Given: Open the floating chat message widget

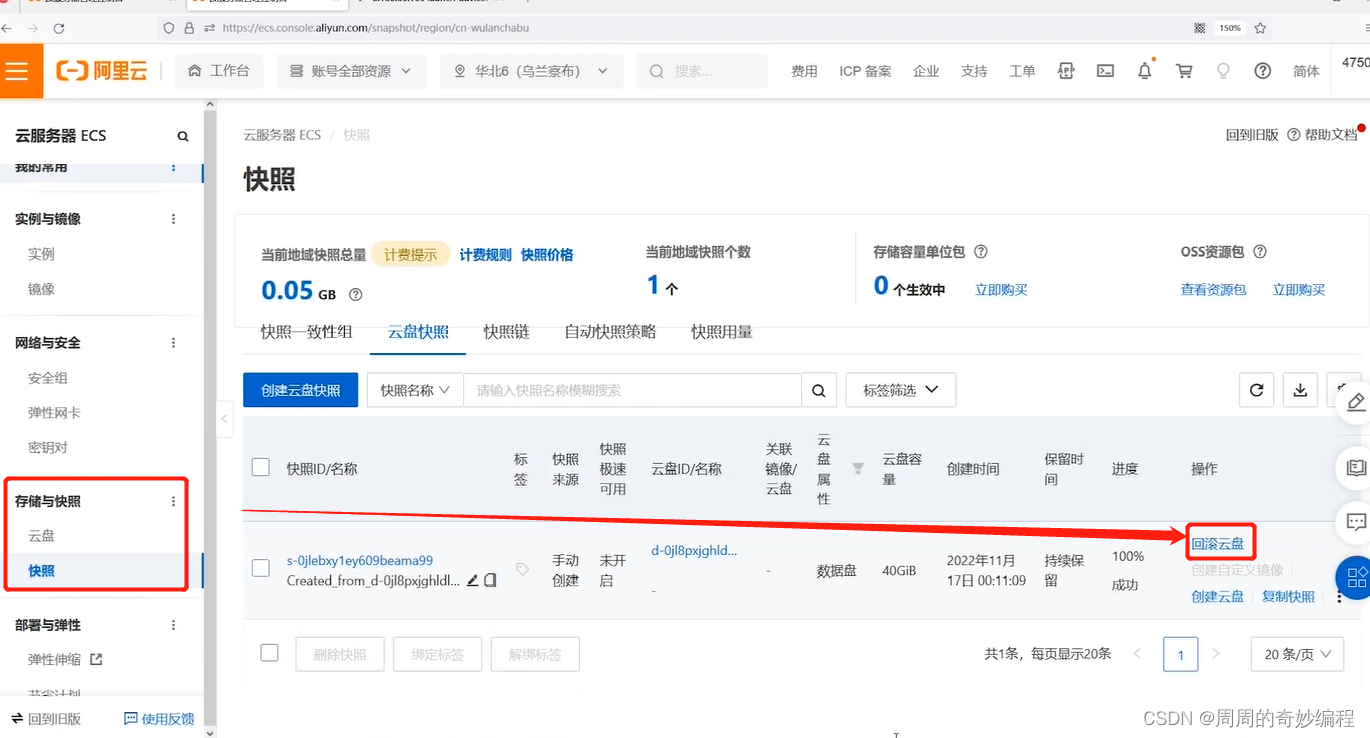Looking at the screenshot, I should (1356, 522).
